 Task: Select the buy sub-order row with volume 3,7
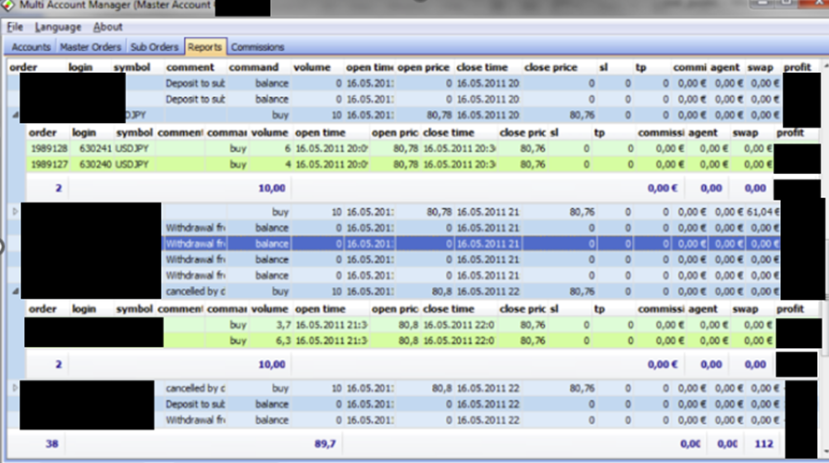[x=400, y=326]
